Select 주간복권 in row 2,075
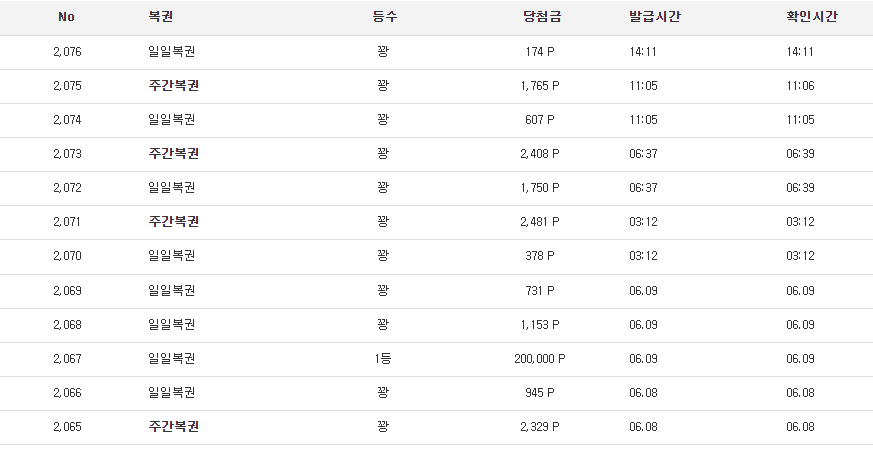This screenshot has height=453, width=873. point(174,86)
